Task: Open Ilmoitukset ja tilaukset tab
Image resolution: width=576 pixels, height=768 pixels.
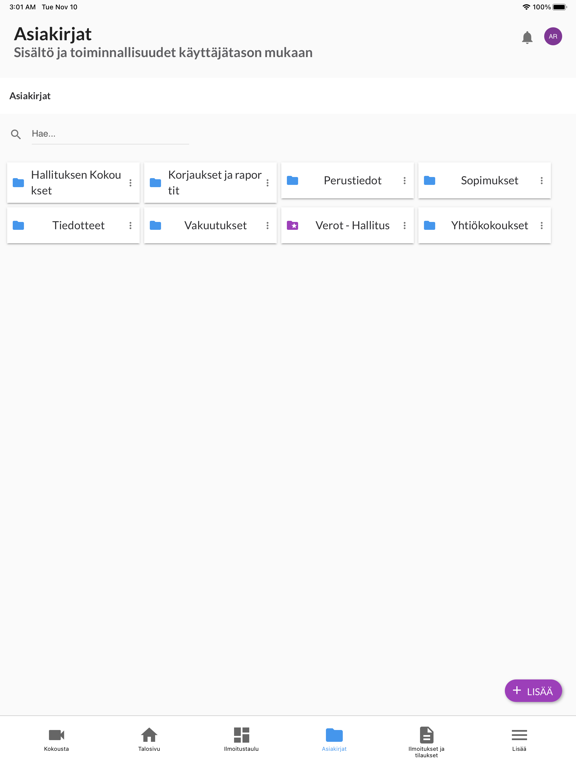Action: [x=427, y=742]
